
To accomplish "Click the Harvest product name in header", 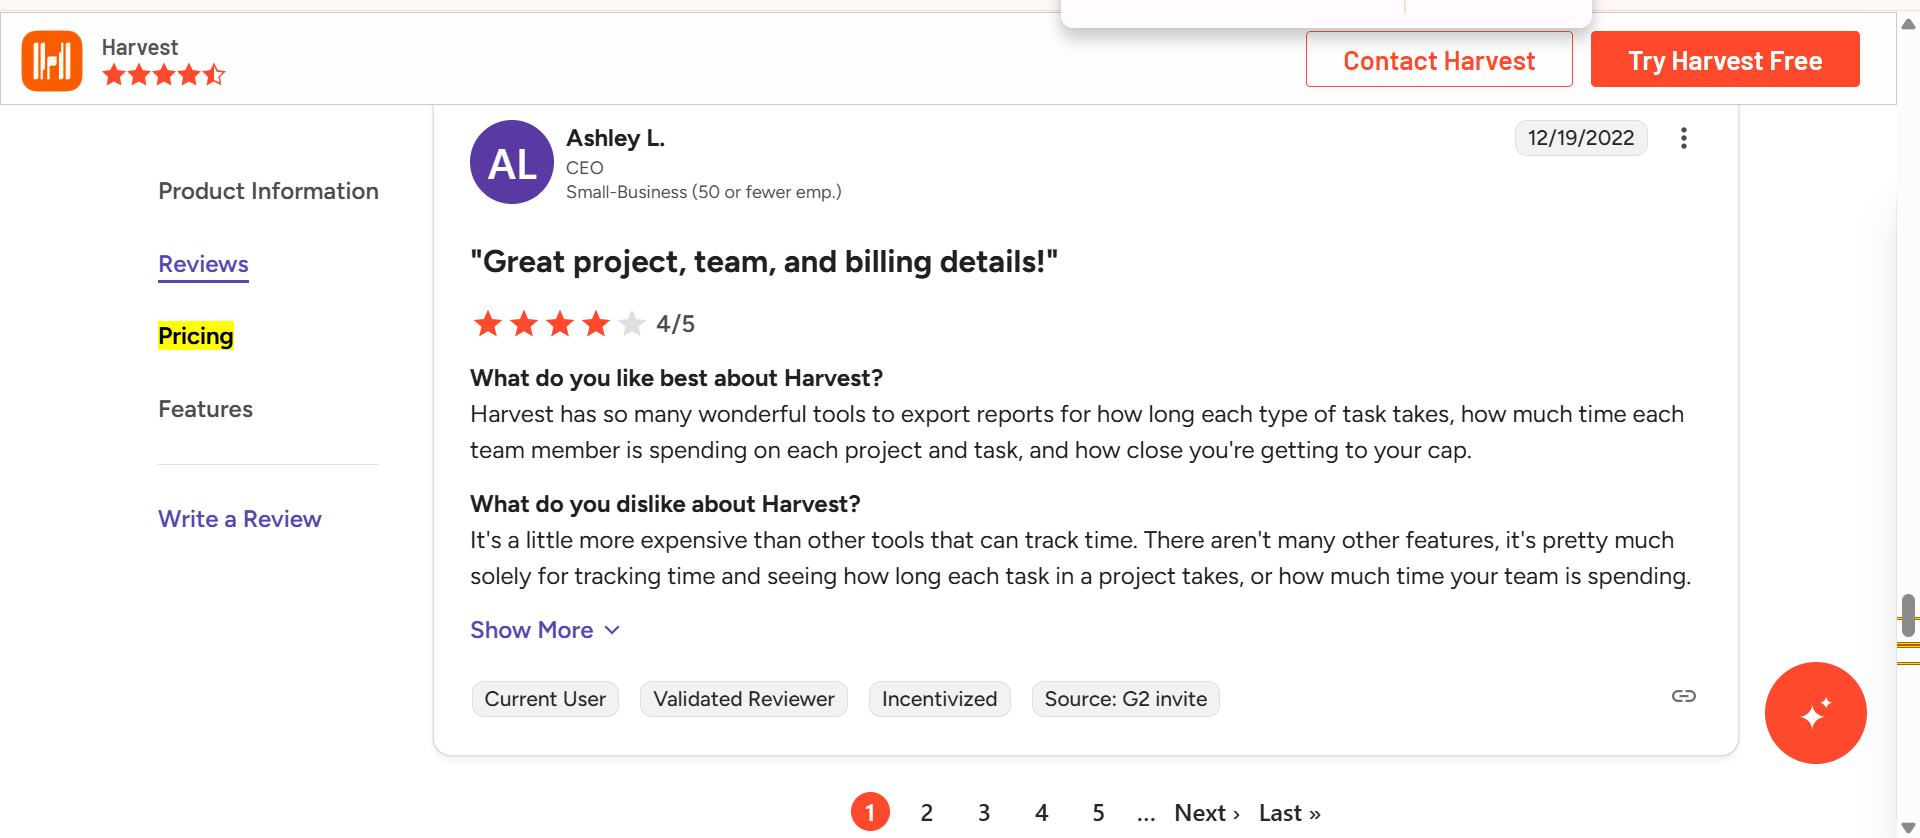I will point(140,47).
